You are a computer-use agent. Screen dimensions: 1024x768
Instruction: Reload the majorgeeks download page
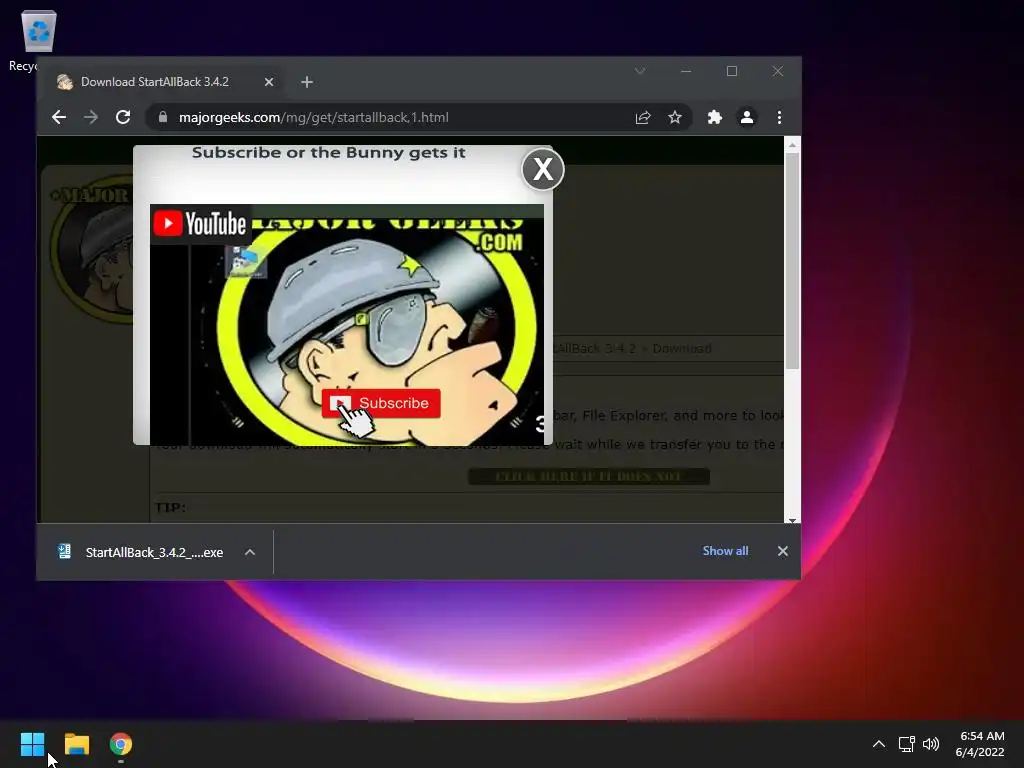click(123, 118)
